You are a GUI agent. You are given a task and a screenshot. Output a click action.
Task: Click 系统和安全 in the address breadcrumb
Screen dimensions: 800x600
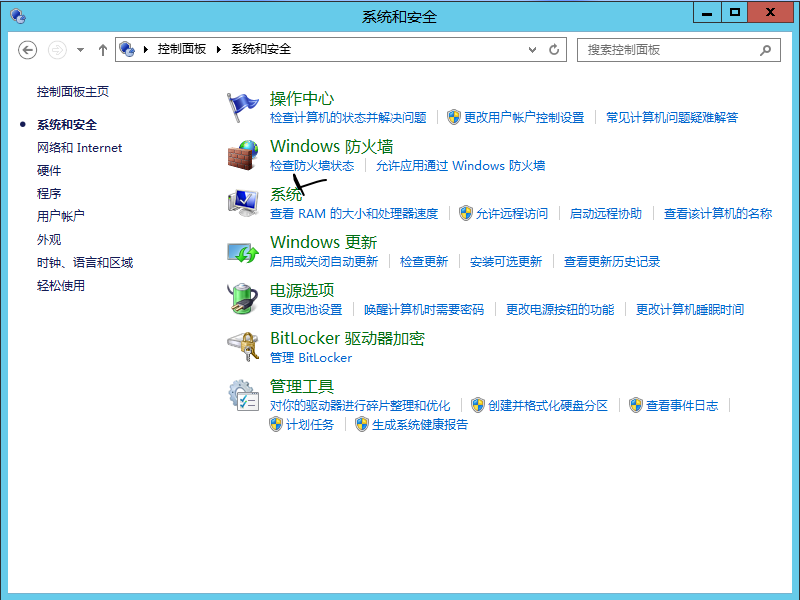(261, 49)
